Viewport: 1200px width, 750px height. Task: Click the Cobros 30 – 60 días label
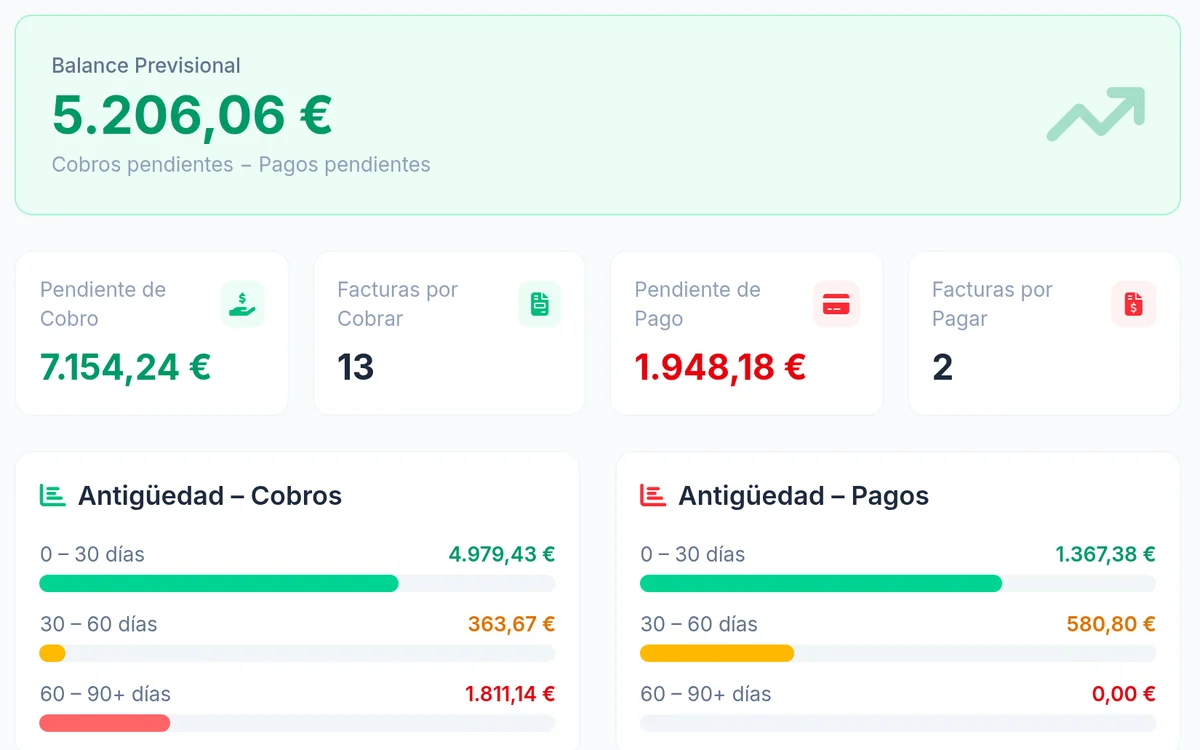tap(99, 624)
